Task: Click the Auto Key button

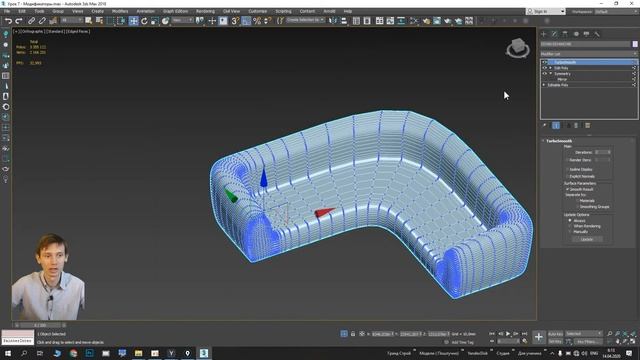Action: pyautogui.click(x=555, y=334)
